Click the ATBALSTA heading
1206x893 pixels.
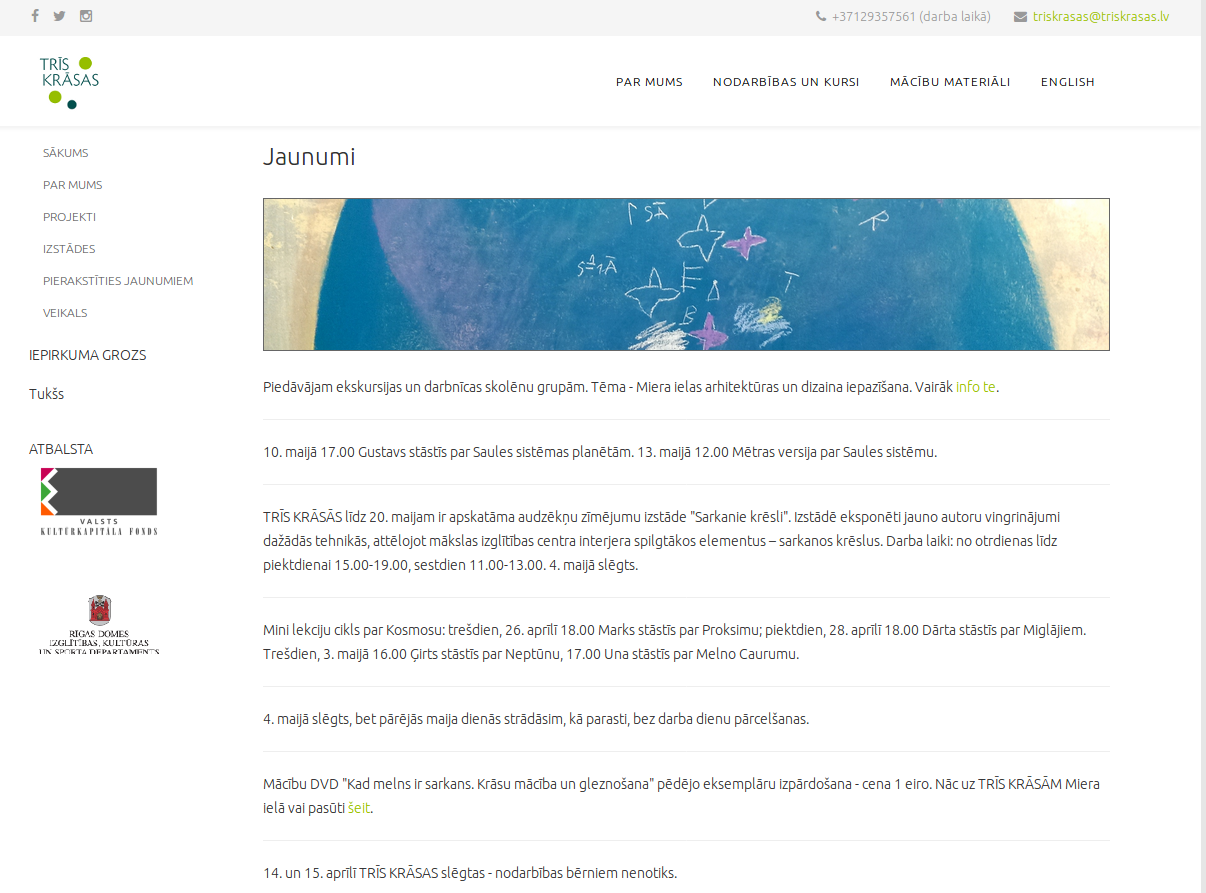pos(61,449)
